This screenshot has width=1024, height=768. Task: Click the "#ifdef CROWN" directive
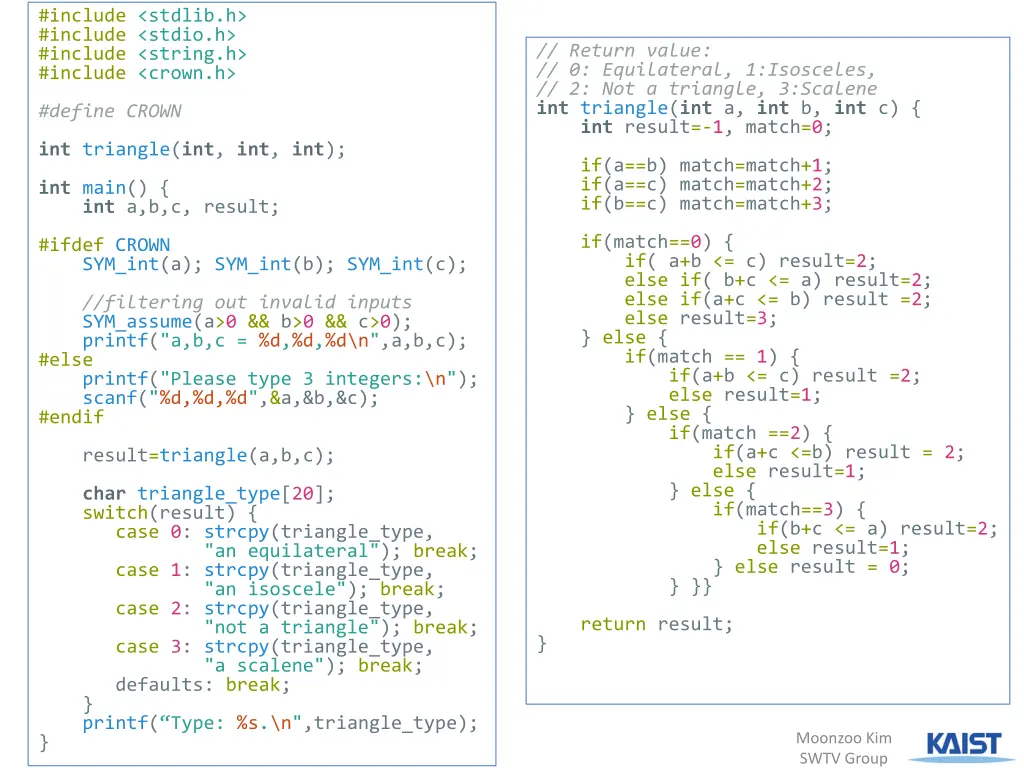(x=104, y=245)
